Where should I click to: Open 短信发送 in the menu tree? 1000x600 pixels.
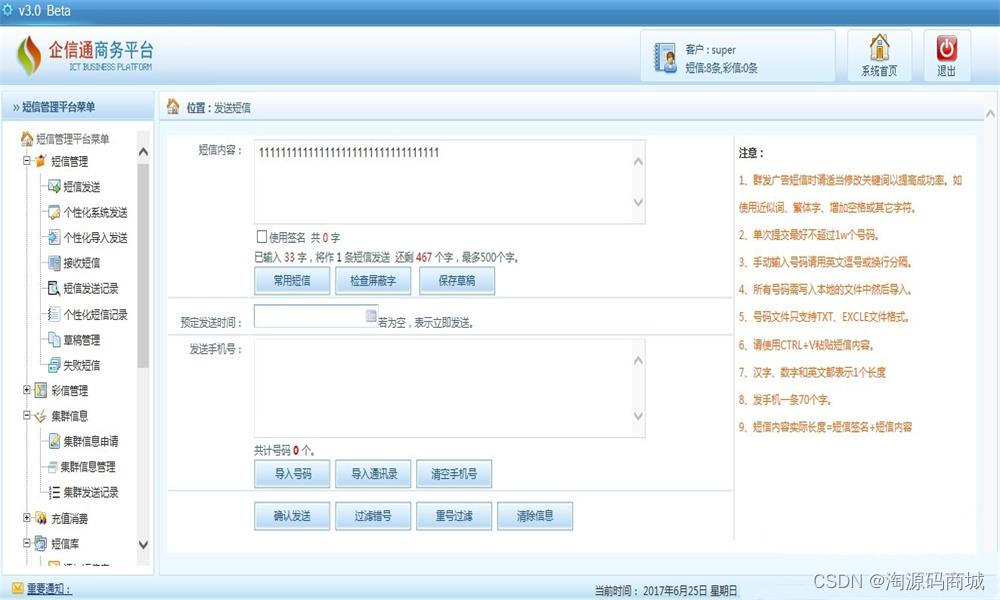coord(82,187)
